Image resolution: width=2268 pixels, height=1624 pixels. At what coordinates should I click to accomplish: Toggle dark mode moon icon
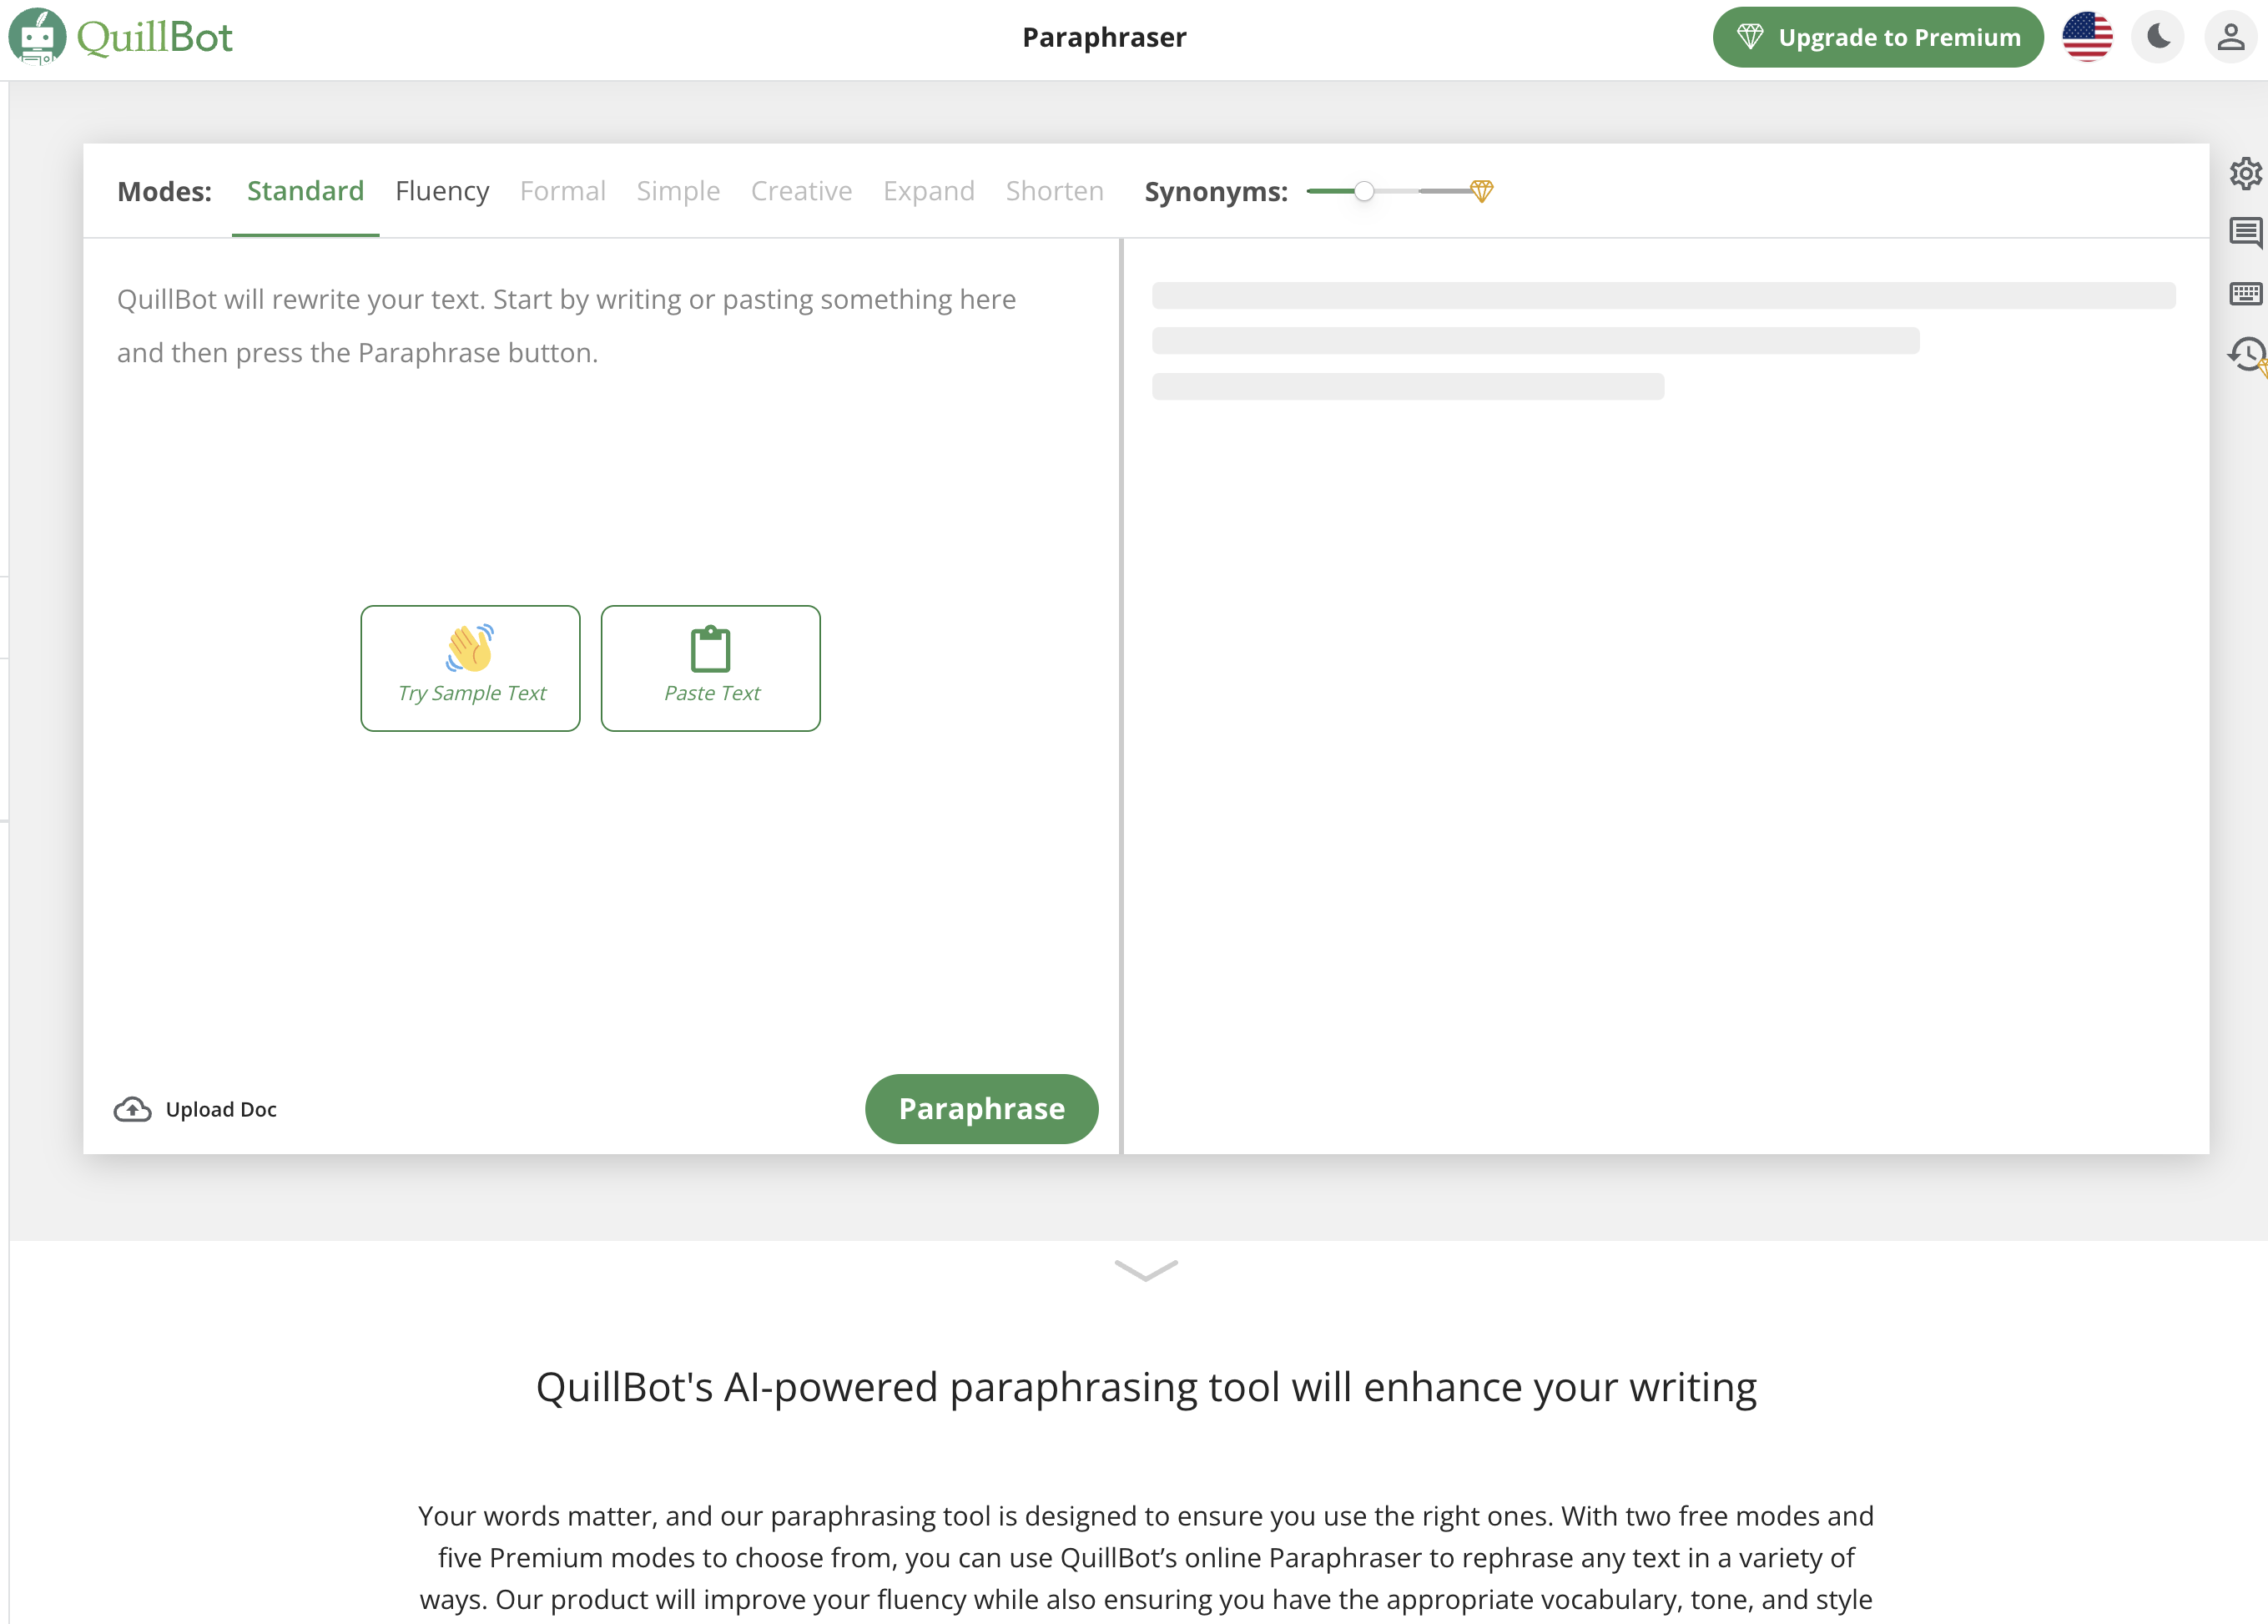2158,37
